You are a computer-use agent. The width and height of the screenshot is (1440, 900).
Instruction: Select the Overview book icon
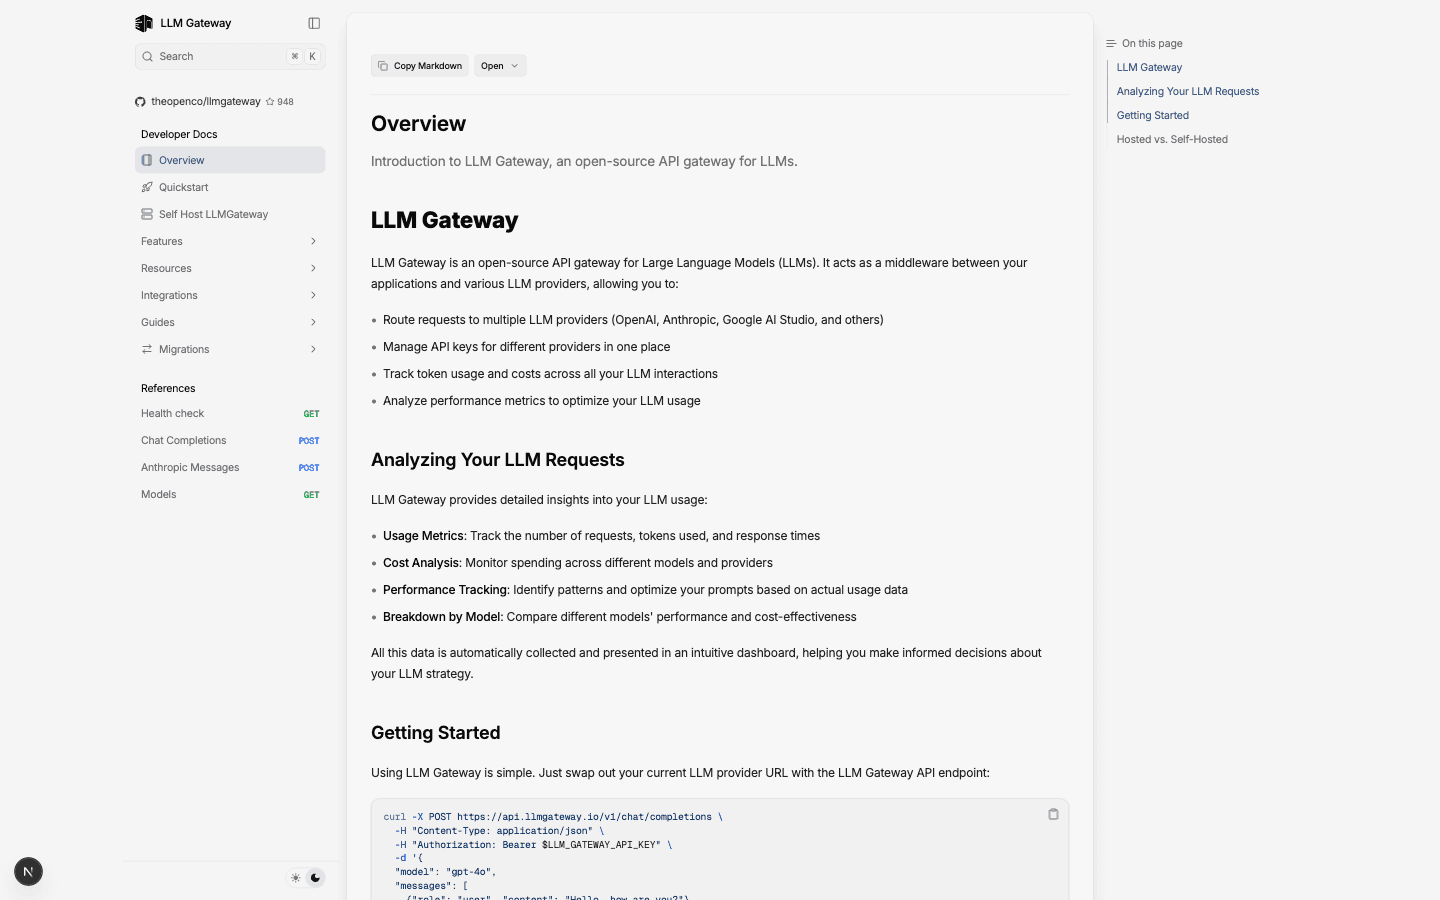click(x=148, y=160)
